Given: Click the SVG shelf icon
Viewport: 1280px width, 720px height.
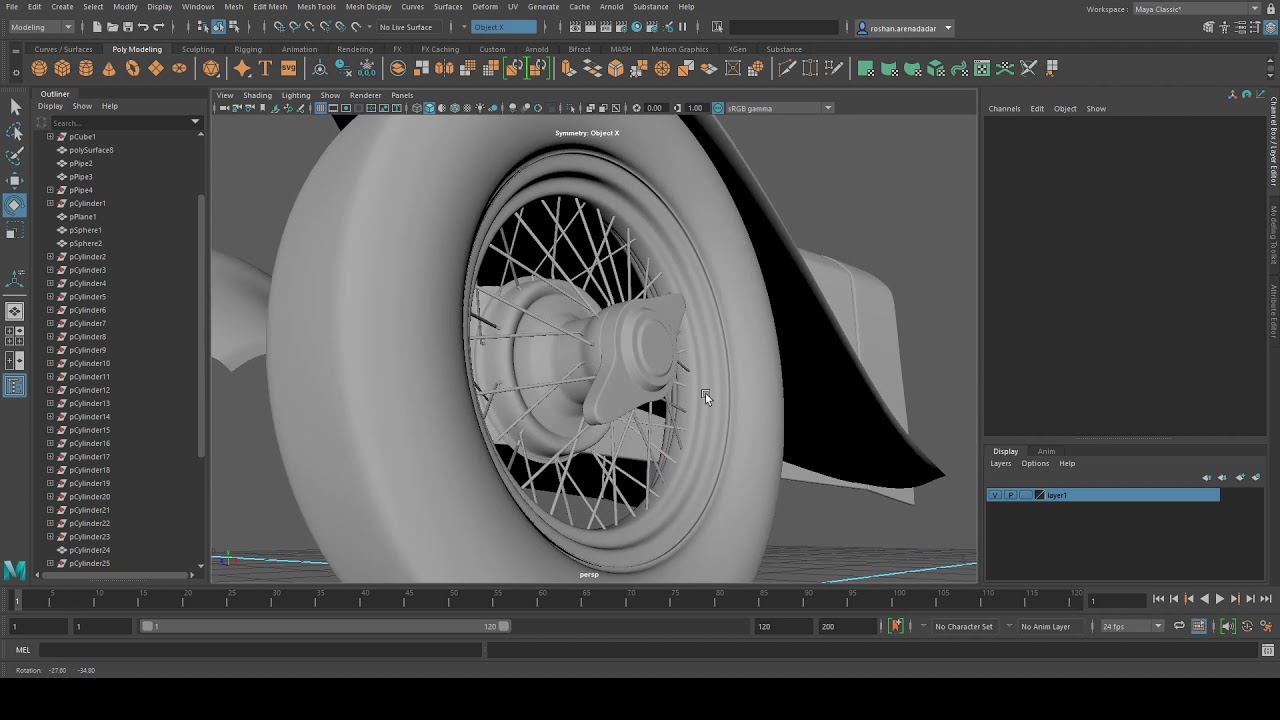Looking at the screenshot, I should pos(288,68).
